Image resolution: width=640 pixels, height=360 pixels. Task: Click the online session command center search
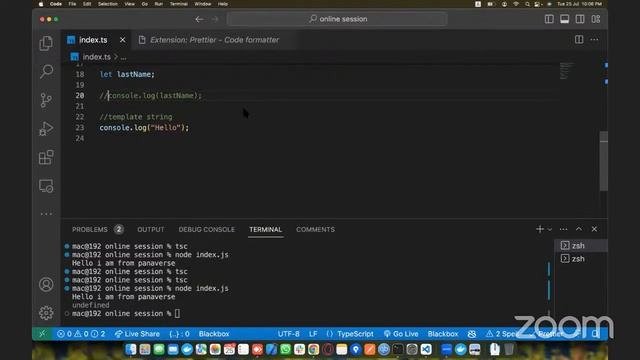point(337,19)
